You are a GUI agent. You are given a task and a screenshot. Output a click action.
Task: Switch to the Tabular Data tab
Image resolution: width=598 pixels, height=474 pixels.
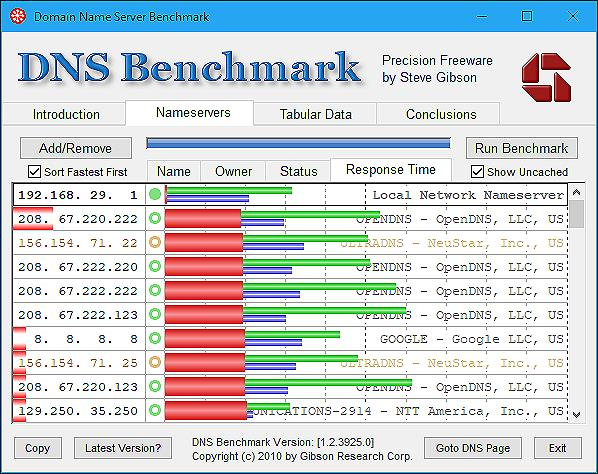pos(315,114)
